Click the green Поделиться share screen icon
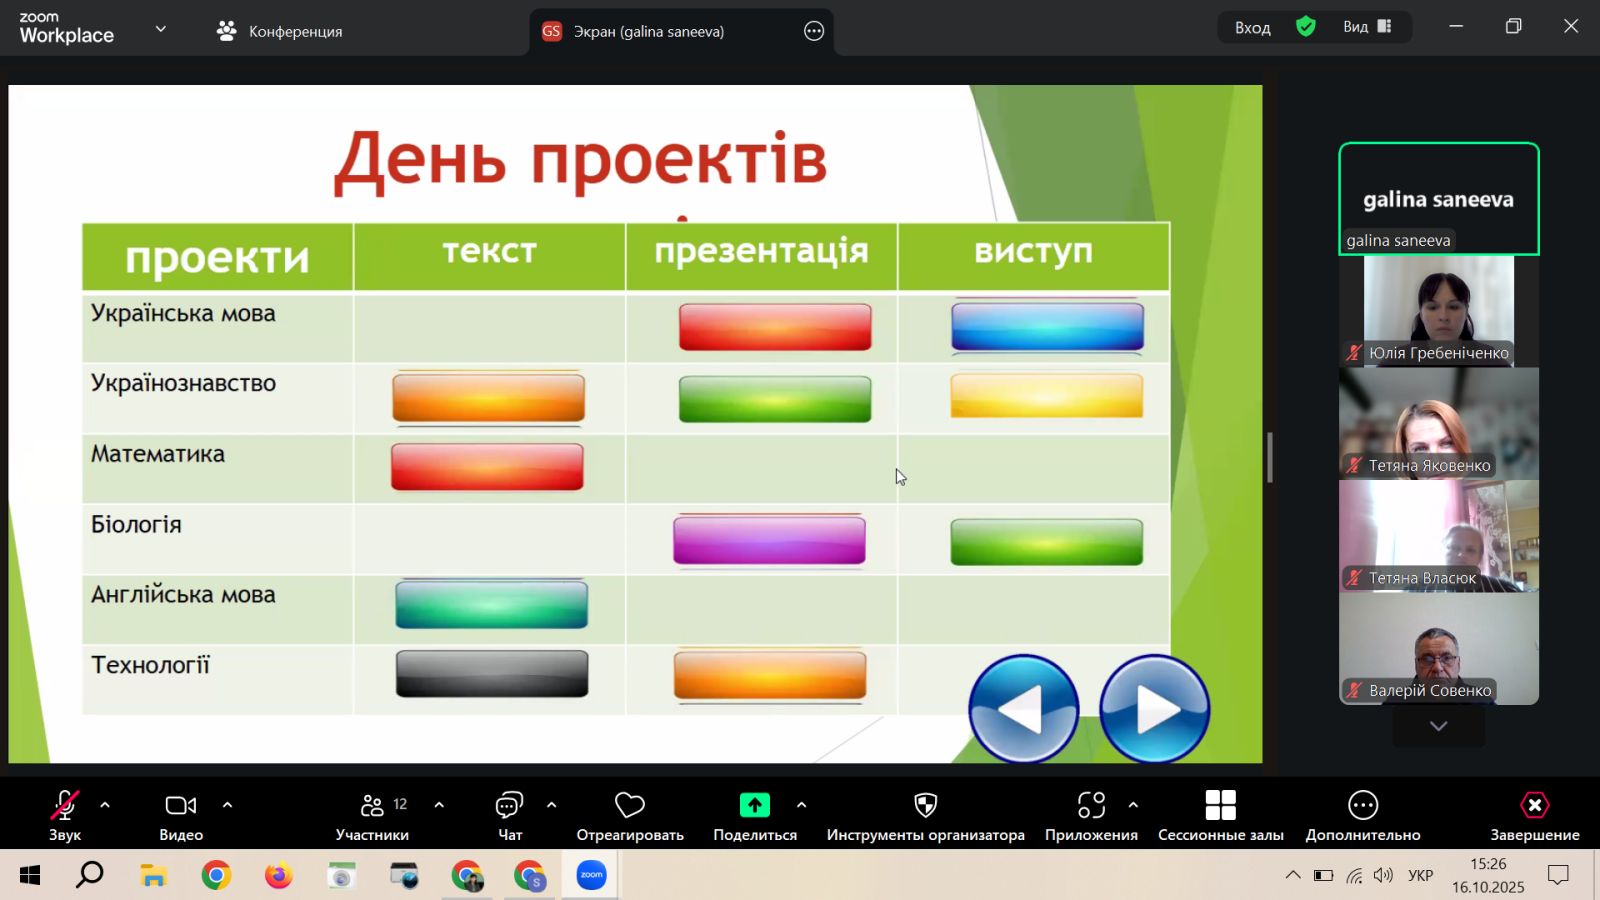 (754, 806)
